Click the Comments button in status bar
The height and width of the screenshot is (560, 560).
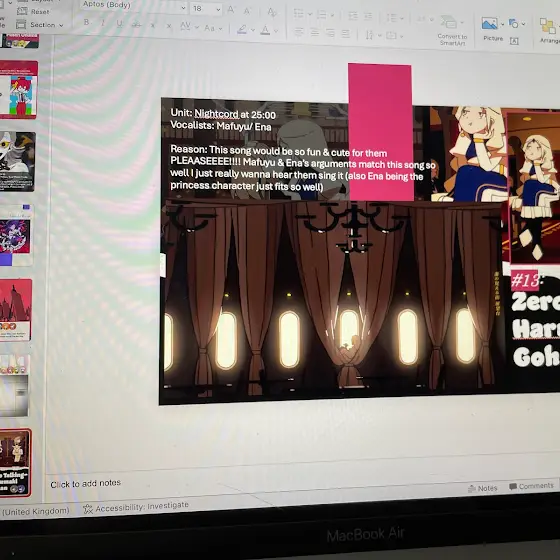click(x=531, y=486)
